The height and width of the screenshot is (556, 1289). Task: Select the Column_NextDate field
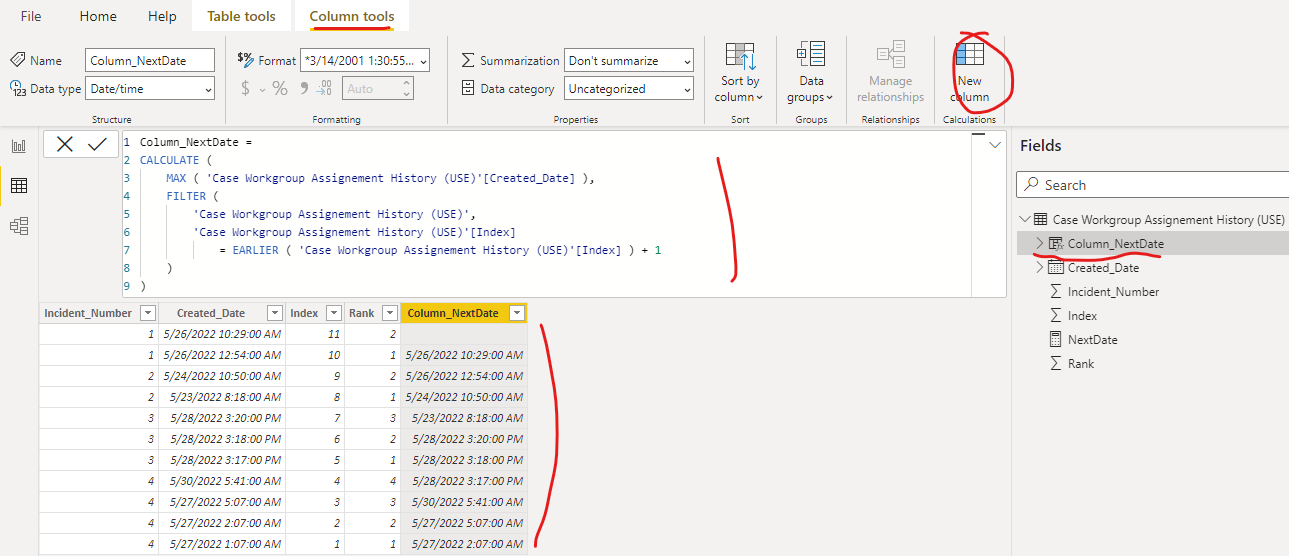click(x=1115, y=243)
